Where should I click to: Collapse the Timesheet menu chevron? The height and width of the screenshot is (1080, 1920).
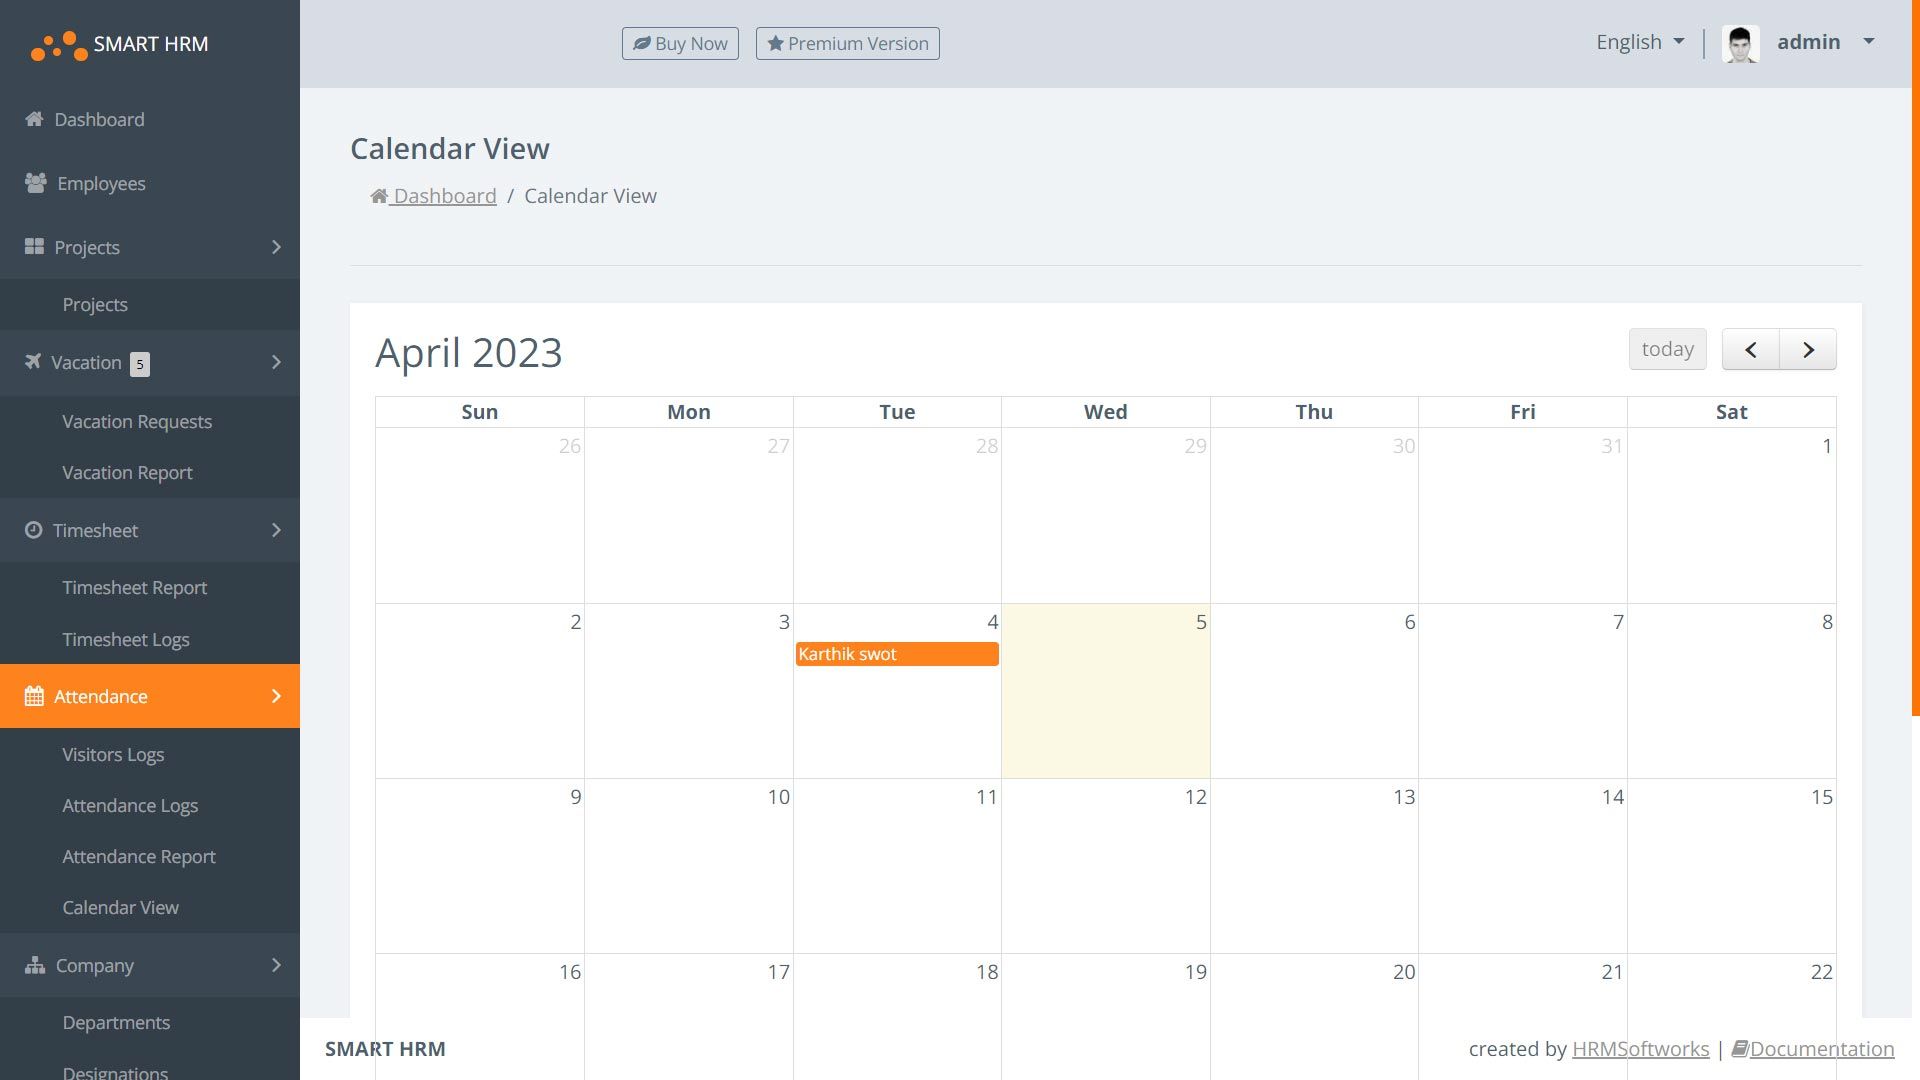[x=276, y=530]
